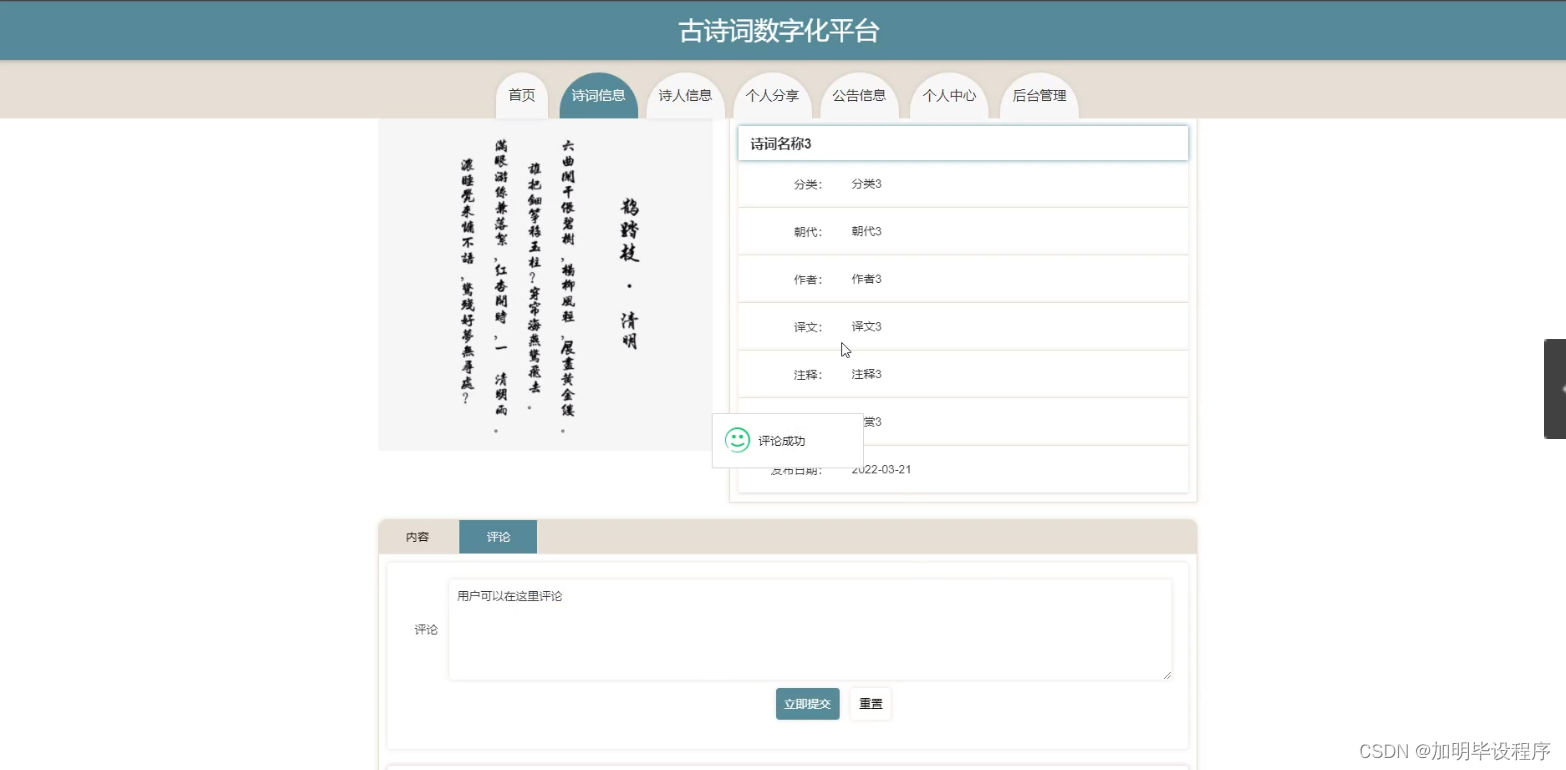Click the 发布日期 date 2022-03-21
This screenshot has width=1566, height=770.
(880, 469)
